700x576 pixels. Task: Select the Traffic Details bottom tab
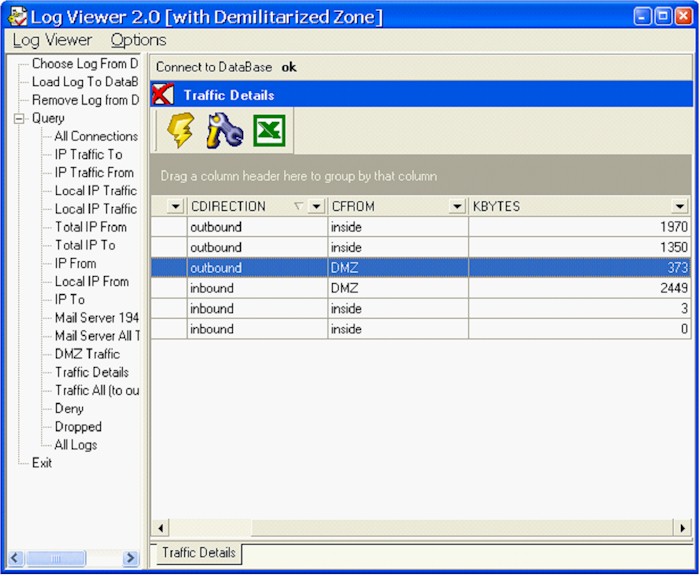click(x=199, y=553)
